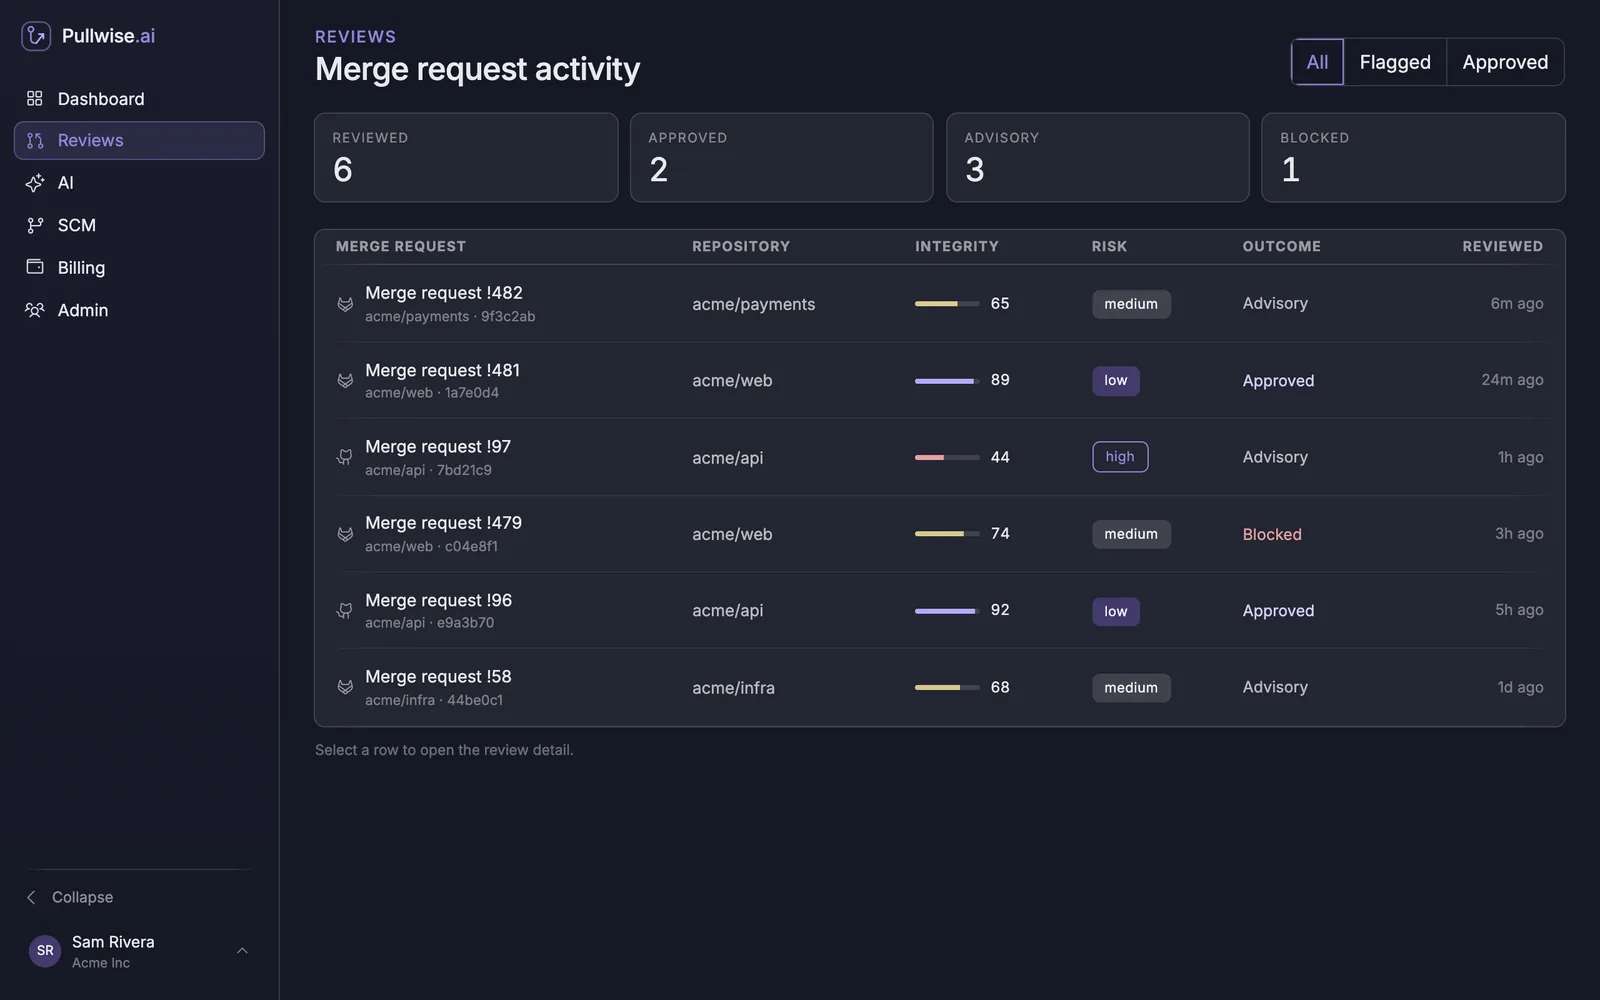This screenshot has width=1600, height=1000.
Task: Click the GitHub icon for Merge request !97
Action: pyautogui.click(x=345, y=457)
